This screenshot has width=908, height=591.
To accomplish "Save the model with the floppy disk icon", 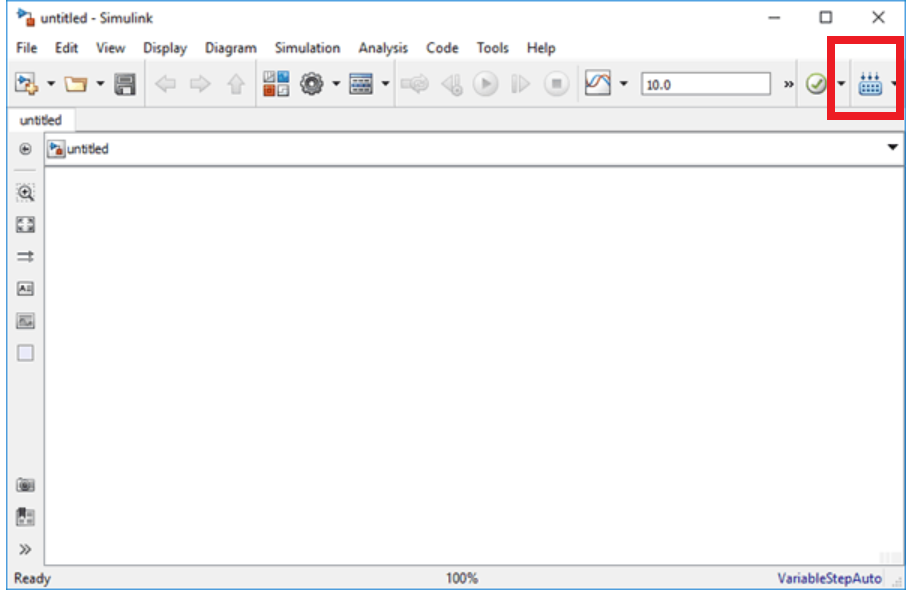I will click(x=125, y=85).
